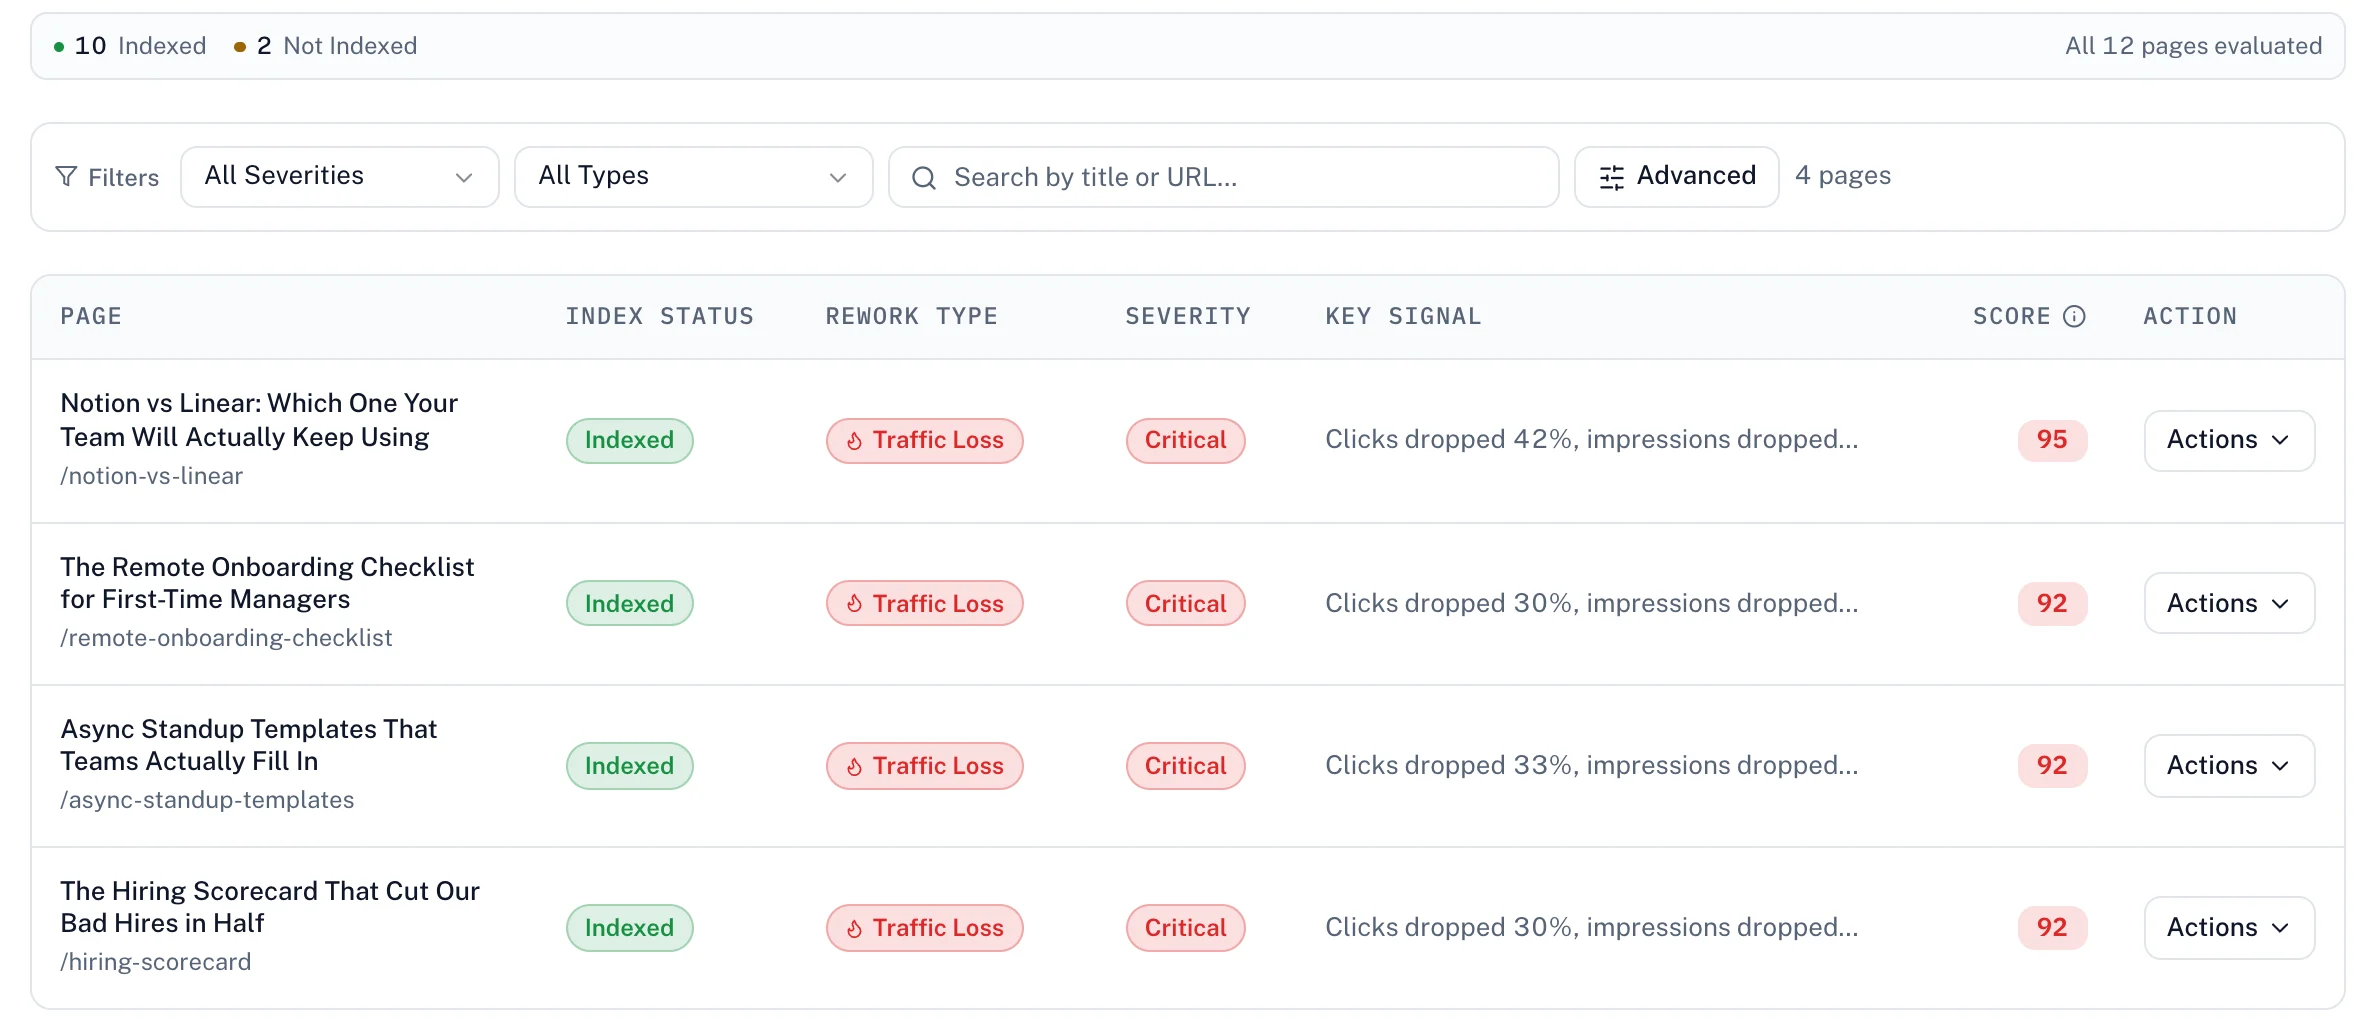Click Indexed badge in Async Standup row

630,766
